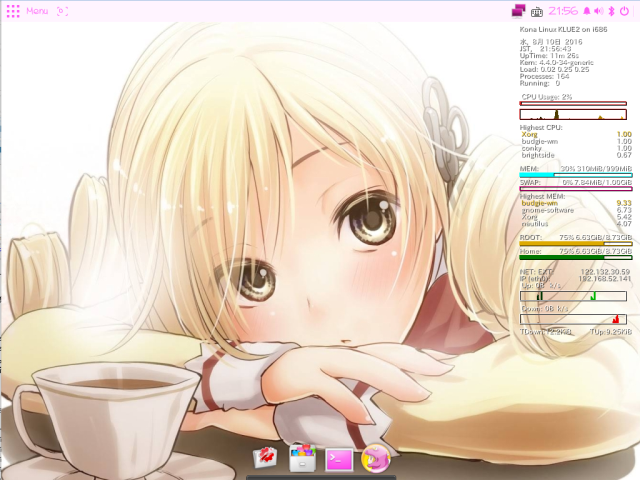
Task: Click the keyboard input method tray icon
Action: click(x=537, y=12)
